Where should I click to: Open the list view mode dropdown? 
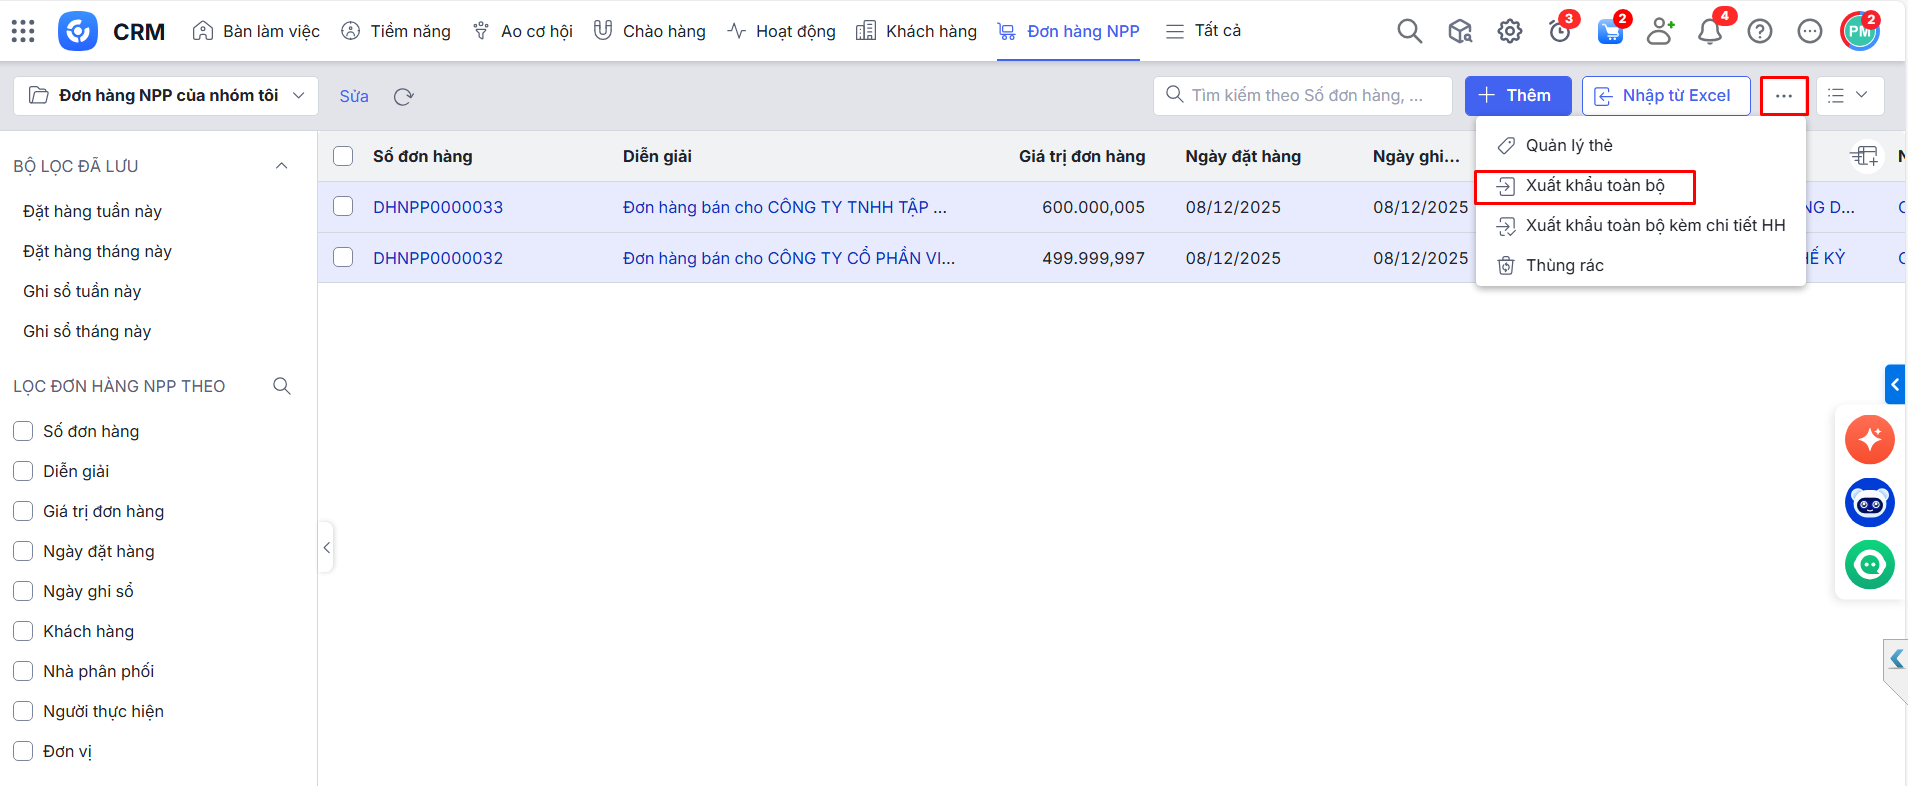point(1849,96)
